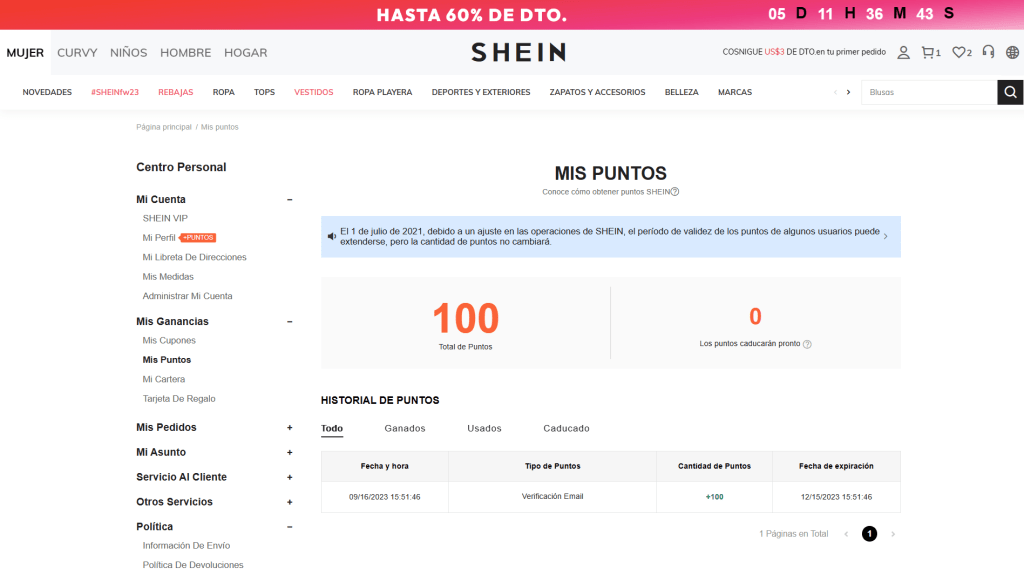Select the MUJER department tab
Viewport: 1024px width, 581px height.
pyautogui.click(x=25, y=53)
